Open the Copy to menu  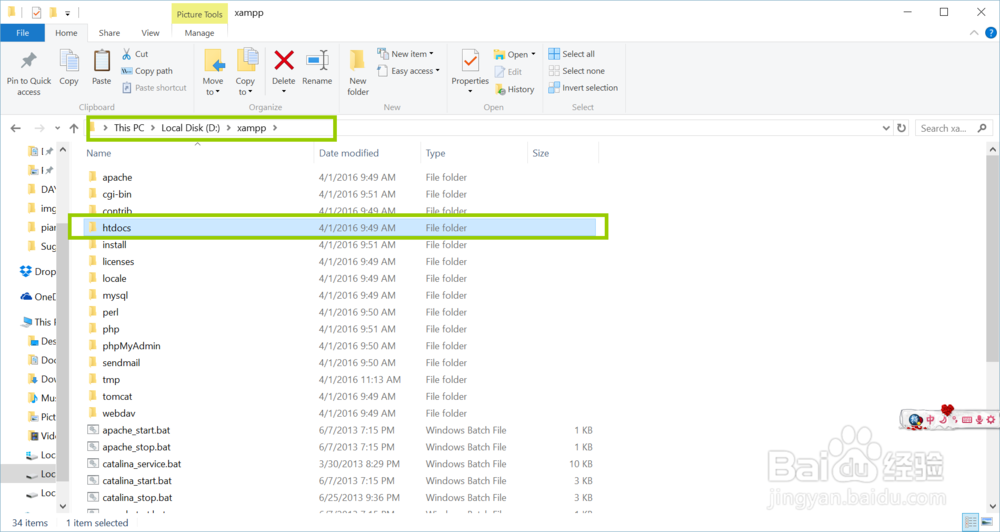[245, 72]
